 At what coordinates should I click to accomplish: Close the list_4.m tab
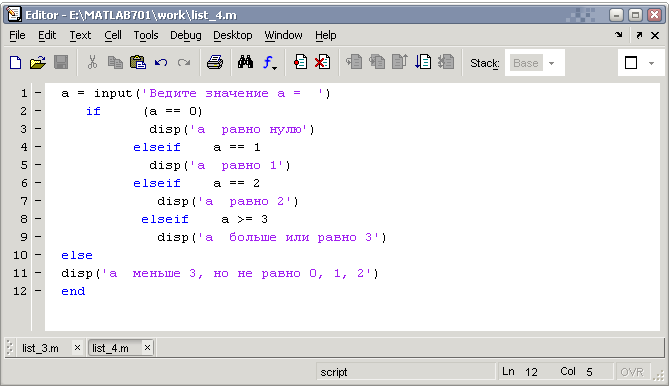(147, 348)
